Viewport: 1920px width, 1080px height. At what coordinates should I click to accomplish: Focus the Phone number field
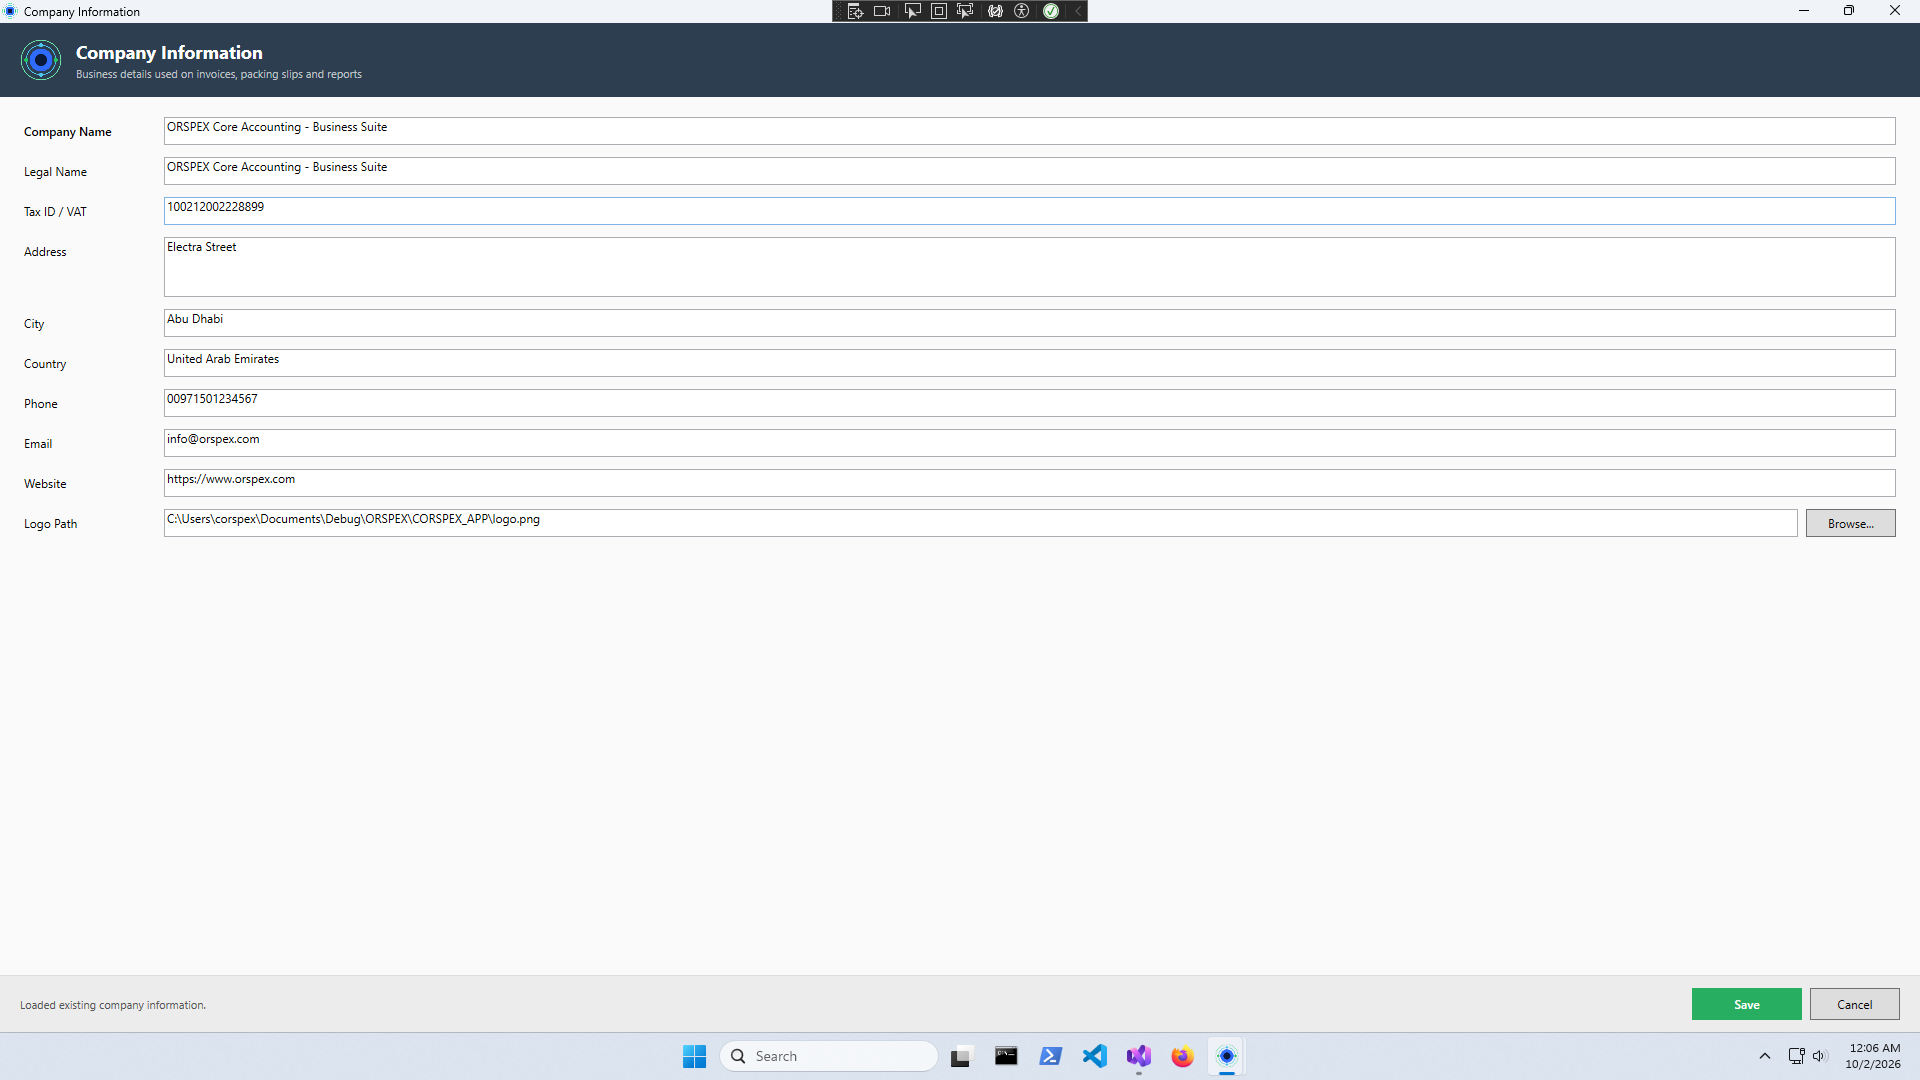coord(1029,403)
